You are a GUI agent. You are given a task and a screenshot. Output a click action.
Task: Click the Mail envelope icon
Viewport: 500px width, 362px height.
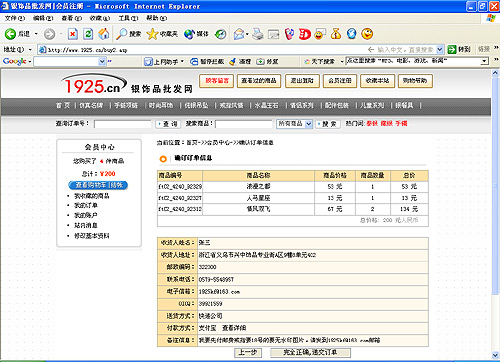click(x=239, y=34)
